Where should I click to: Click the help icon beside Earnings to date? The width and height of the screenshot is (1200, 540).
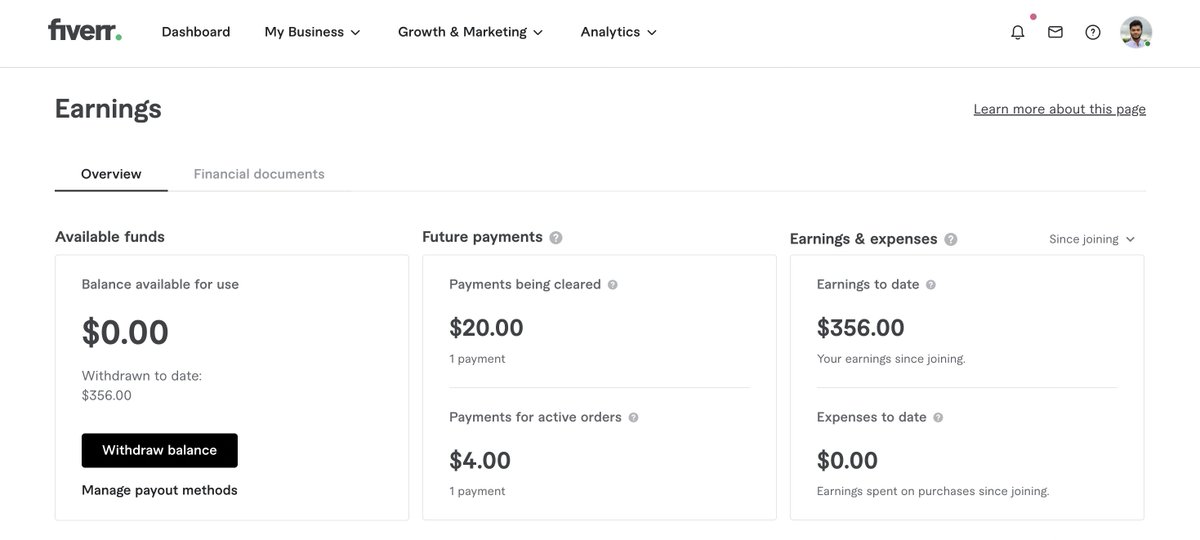931,285
